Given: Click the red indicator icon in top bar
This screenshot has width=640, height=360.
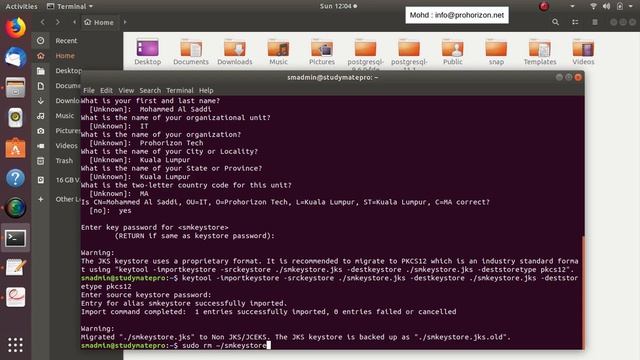Looking at the screenshot, I should (x=544, y=6).
